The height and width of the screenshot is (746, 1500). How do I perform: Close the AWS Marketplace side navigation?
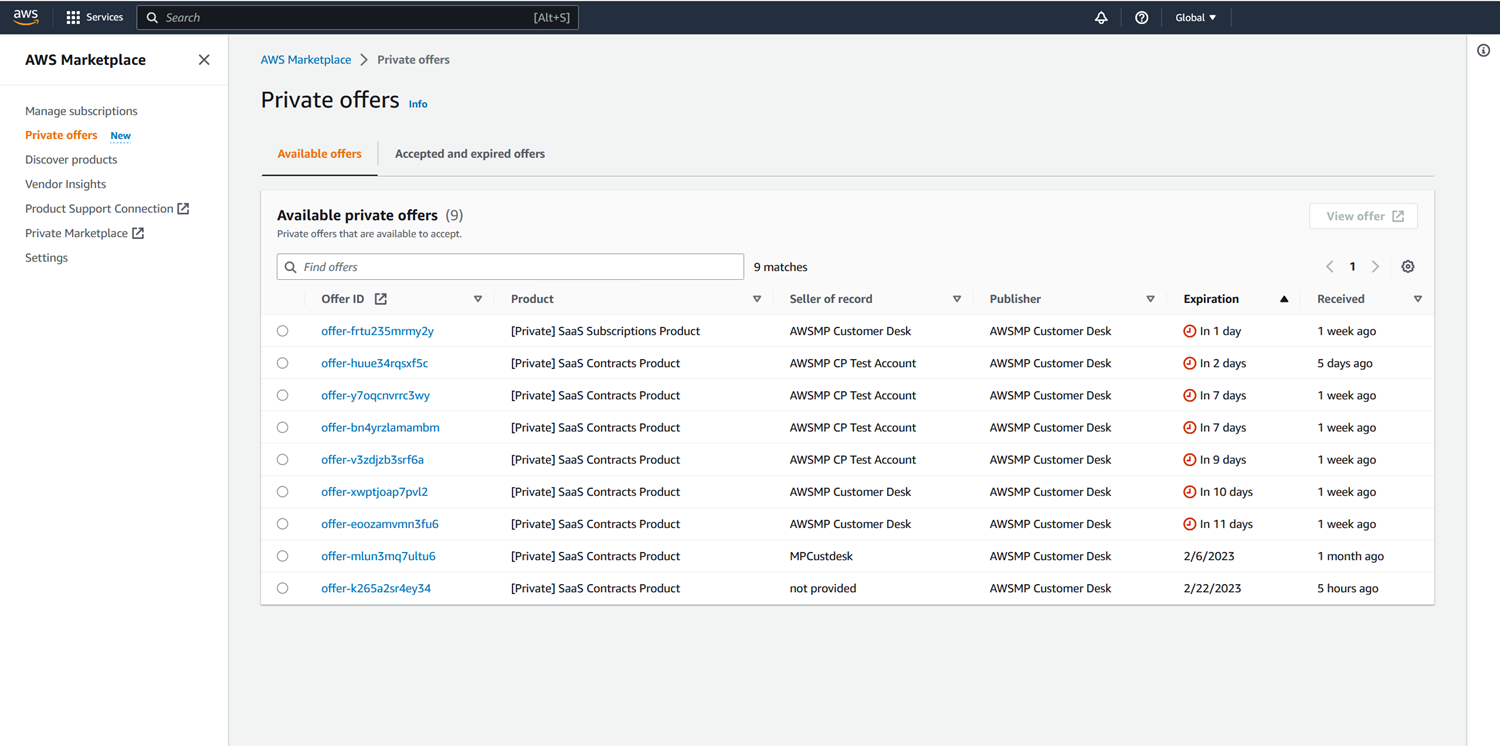click(x=204, y=60)
